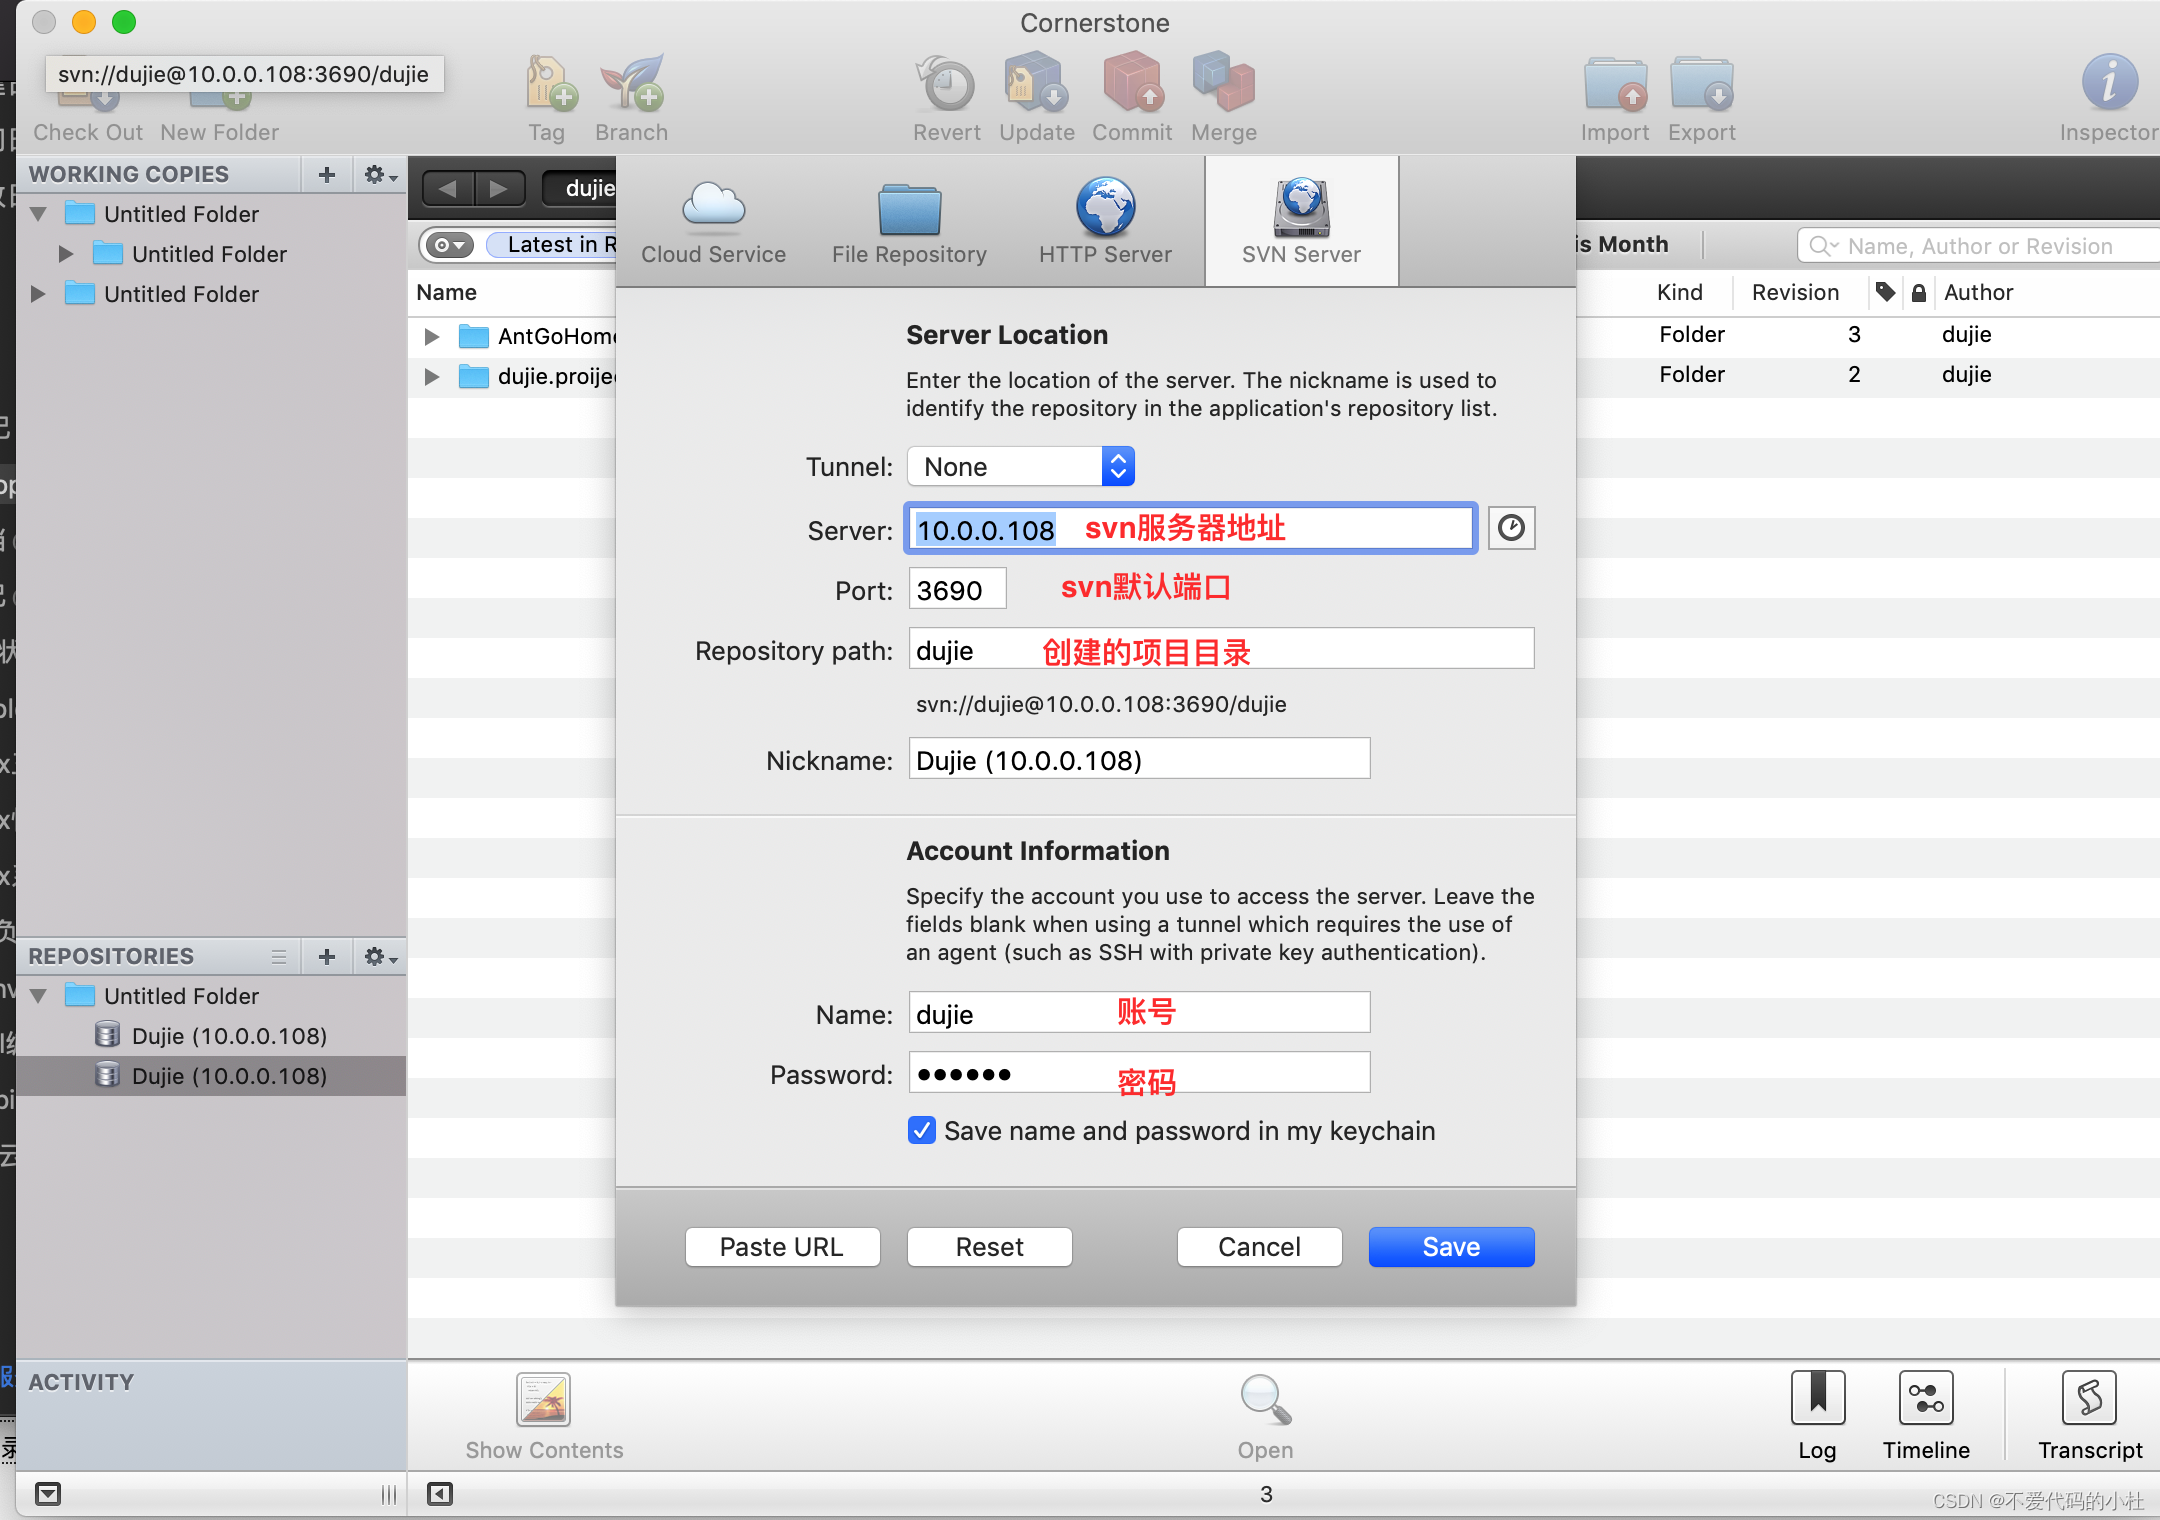Click the Cancel button
This screenshot has width=2160, height=1520.
[x=1258, y=1245]
